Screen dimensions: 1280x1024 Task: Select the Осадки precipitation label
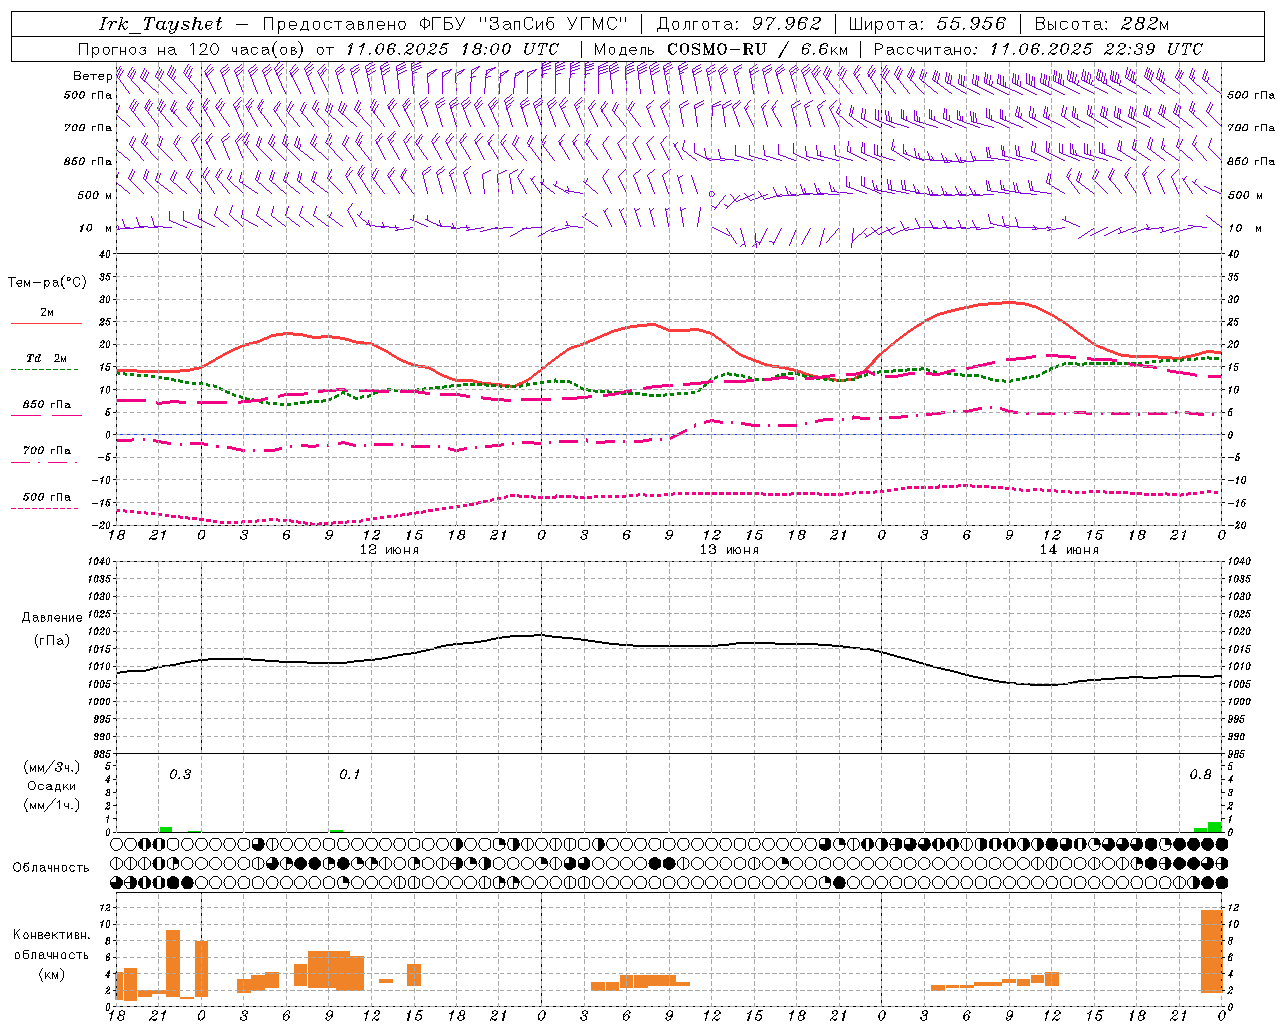51,786
